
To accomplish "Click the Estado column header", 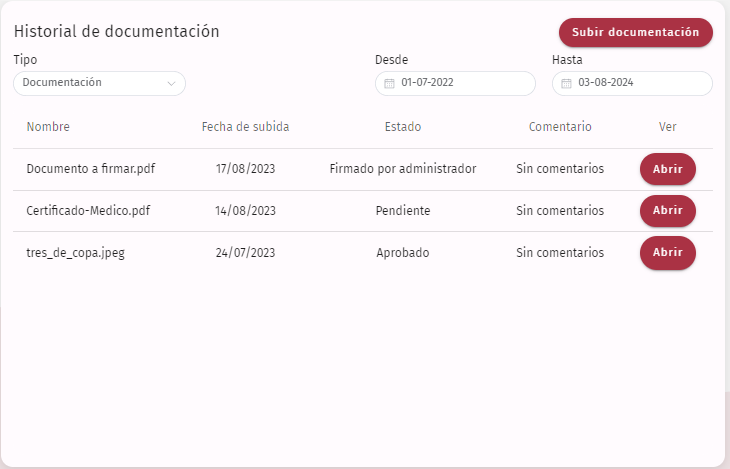I will click(403, 127).
